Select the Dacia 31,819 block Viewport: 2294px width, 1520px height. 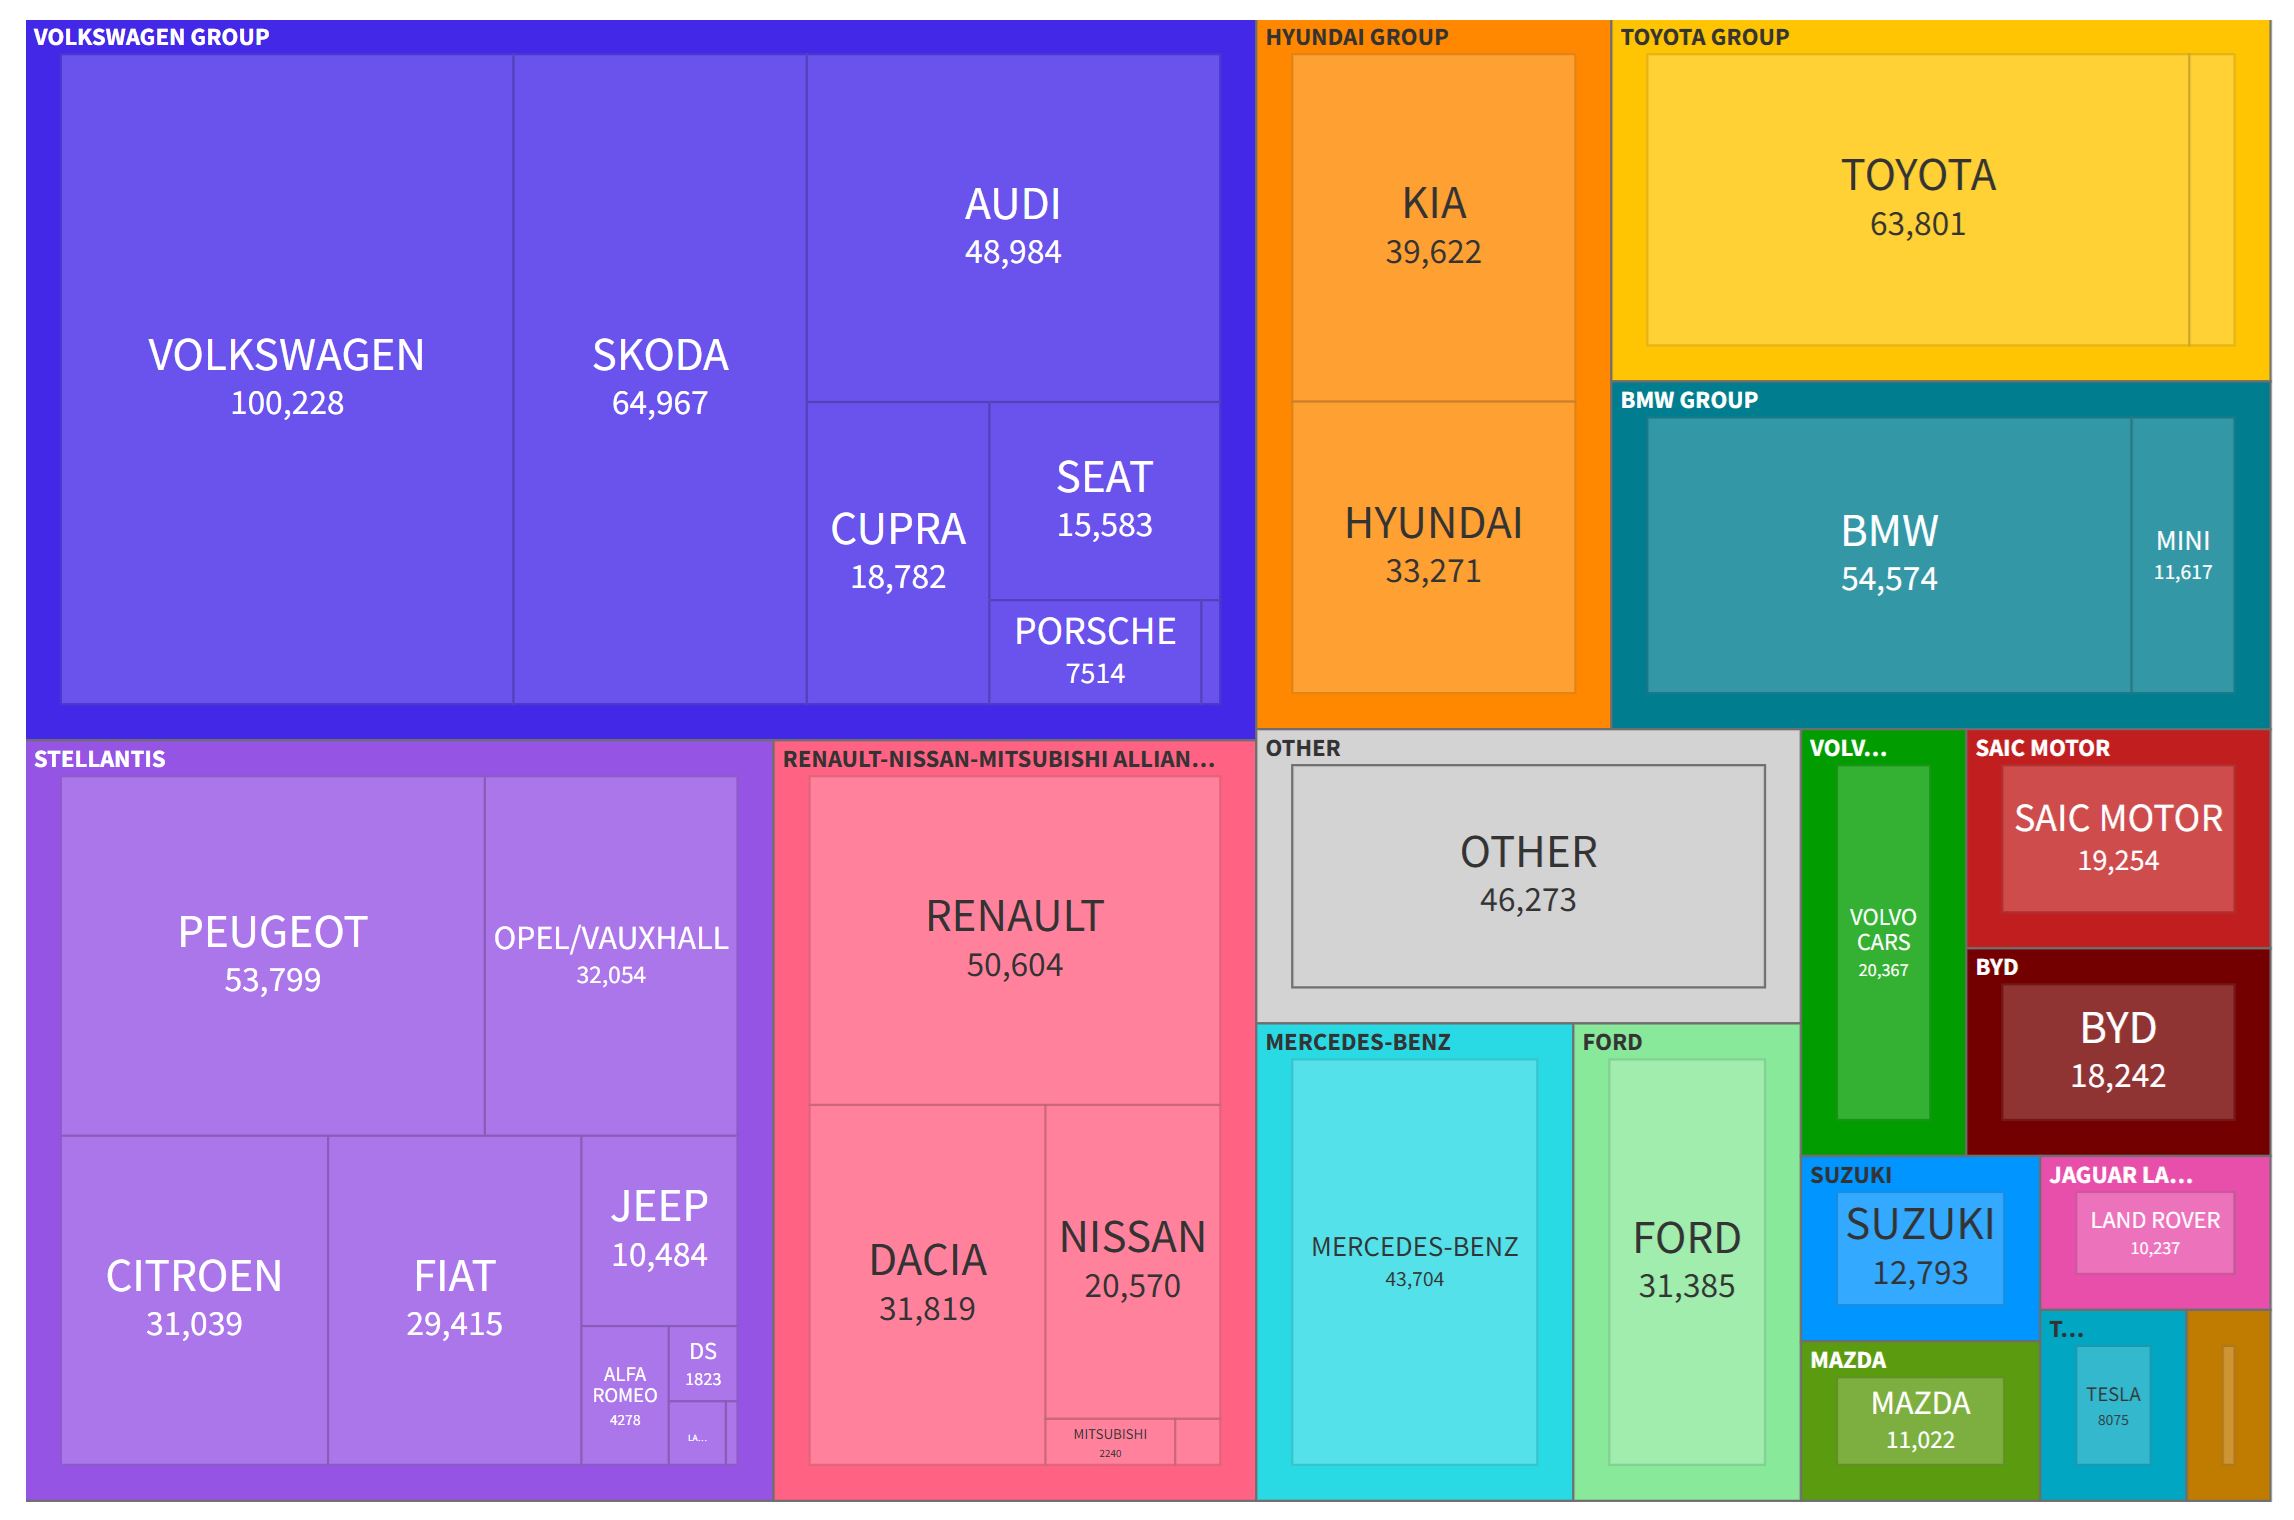pyautogui.click(x=927, y=1283)
